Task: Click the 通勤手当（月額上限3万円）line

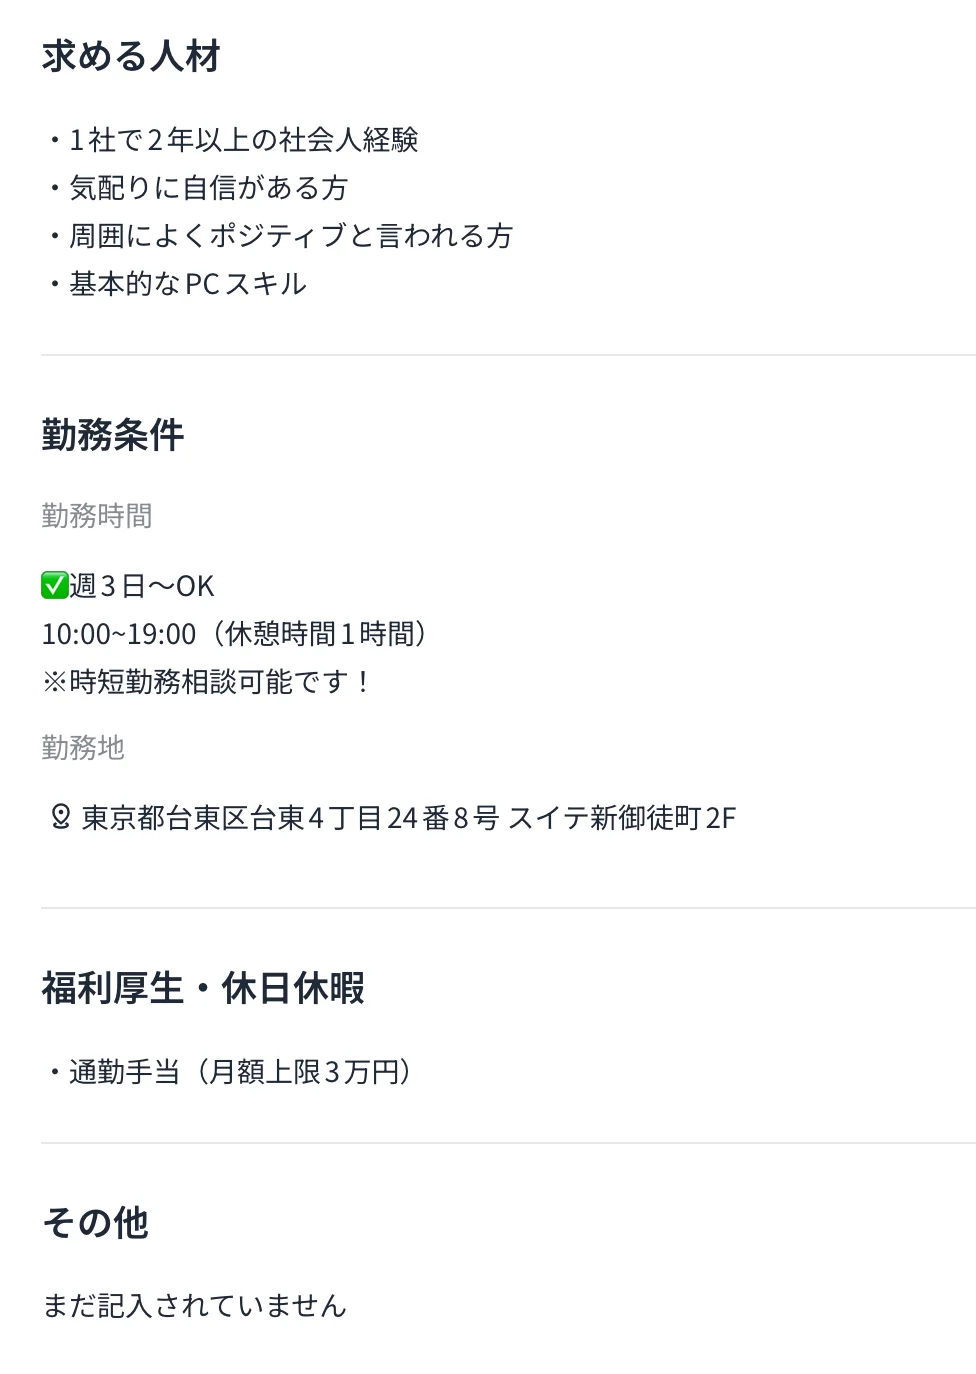Action: pyautogui.click(x=239, y=1072)
